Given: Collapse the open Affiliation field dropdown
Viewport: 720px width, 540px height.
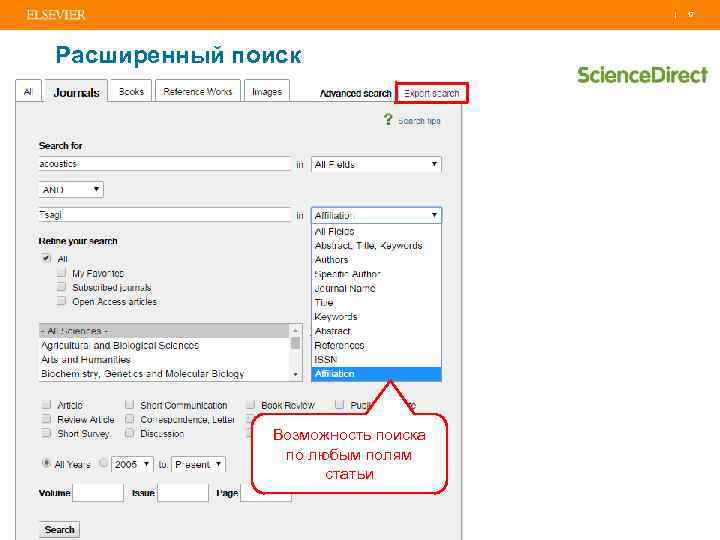Looking at the screenshot, I should pyautogui.click(x=376, y=215).
